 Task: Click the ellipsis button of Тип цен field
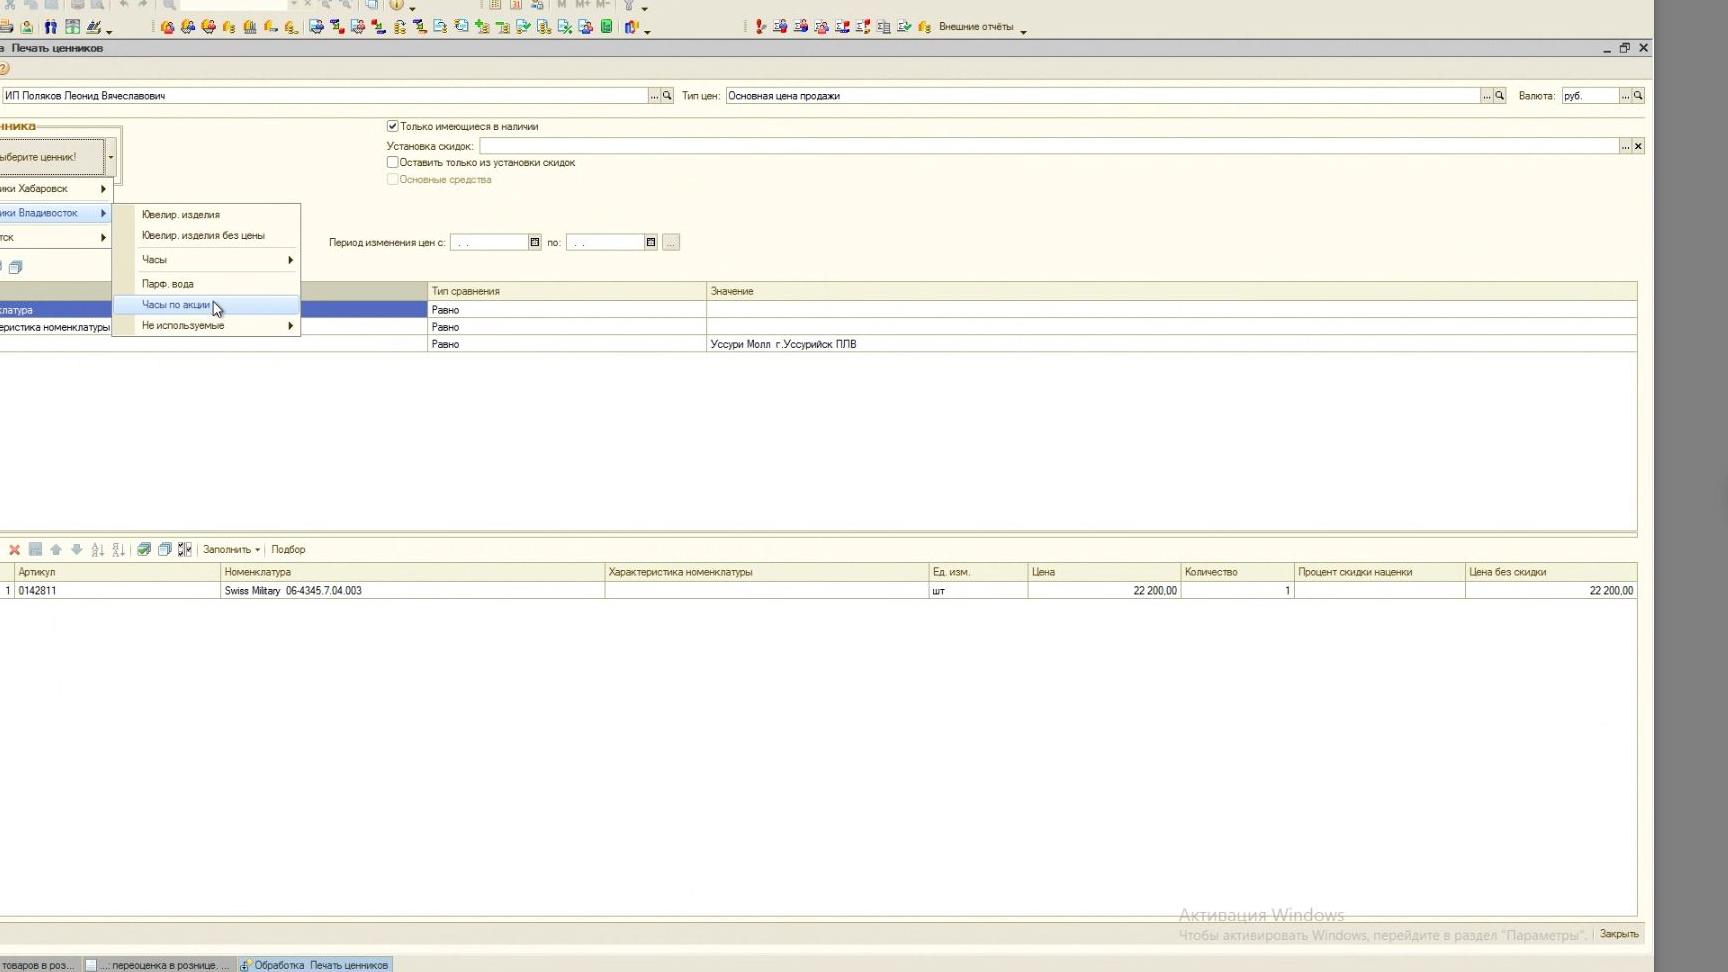click(x=1486, y=96)
